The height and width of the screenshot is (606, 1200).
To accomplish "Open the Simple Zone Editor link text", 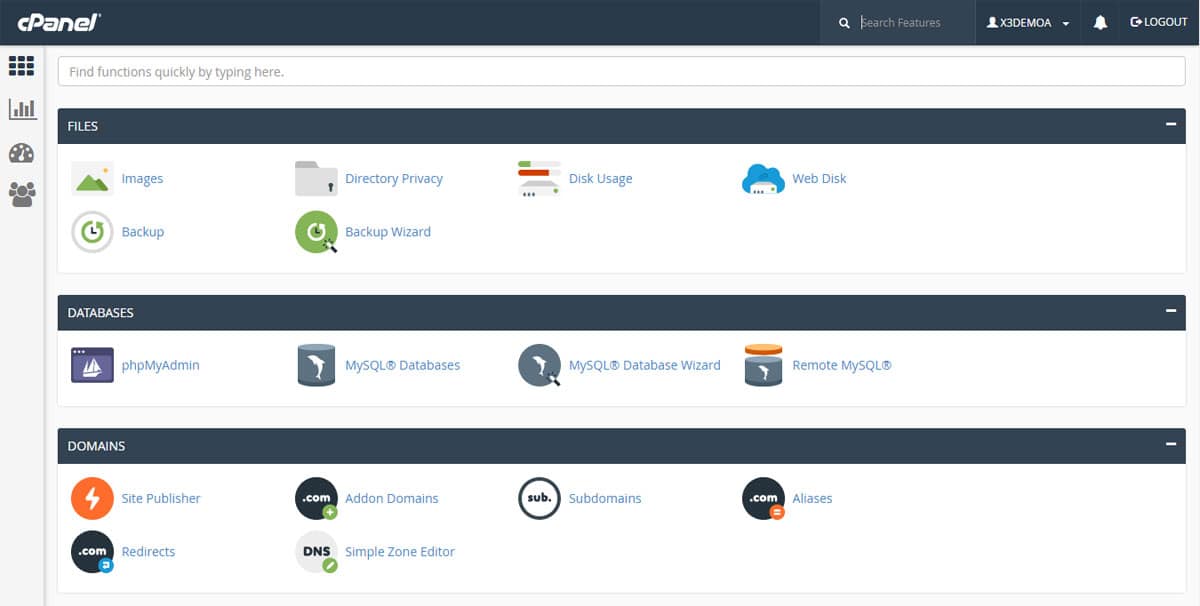I will tap(400, 552).
